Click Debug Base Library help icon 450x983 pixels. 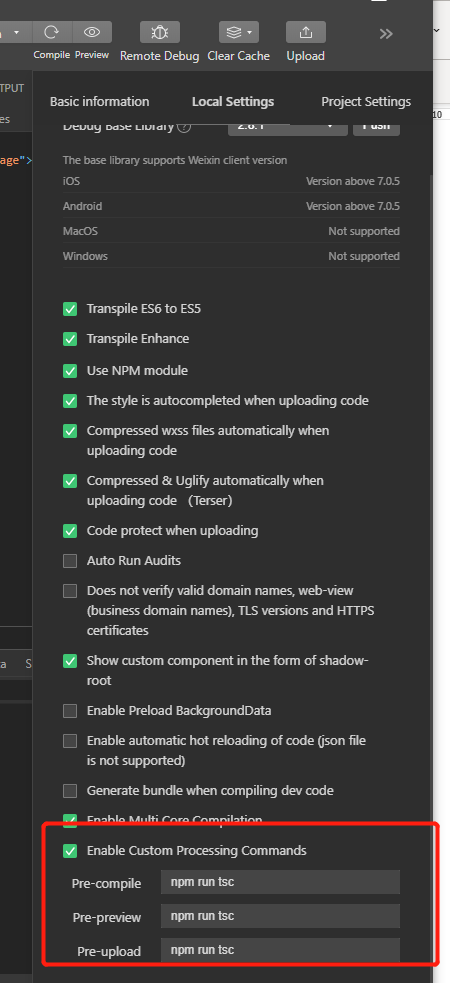tap(184, 127)
